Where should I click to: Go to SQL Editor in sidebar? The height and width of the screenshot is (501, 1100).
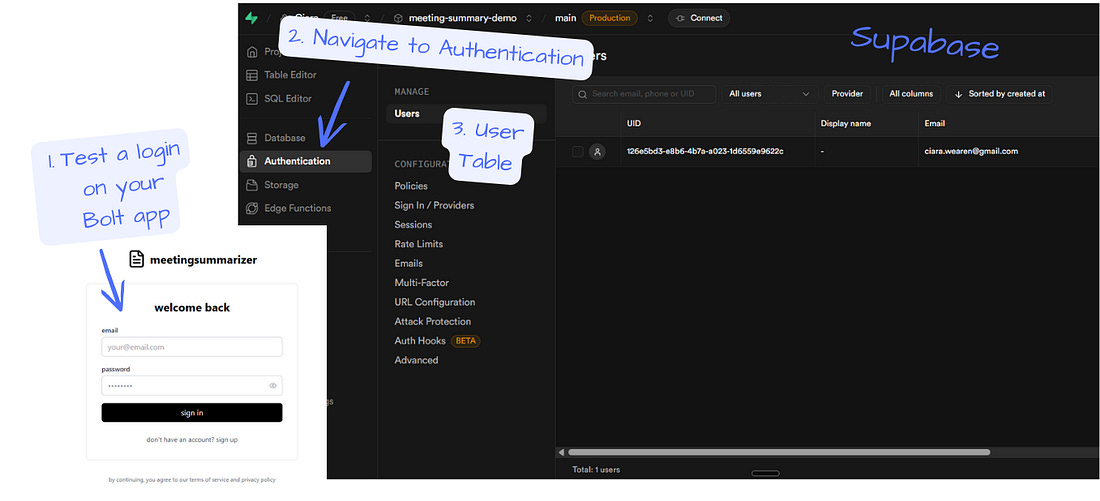(288, 99)
